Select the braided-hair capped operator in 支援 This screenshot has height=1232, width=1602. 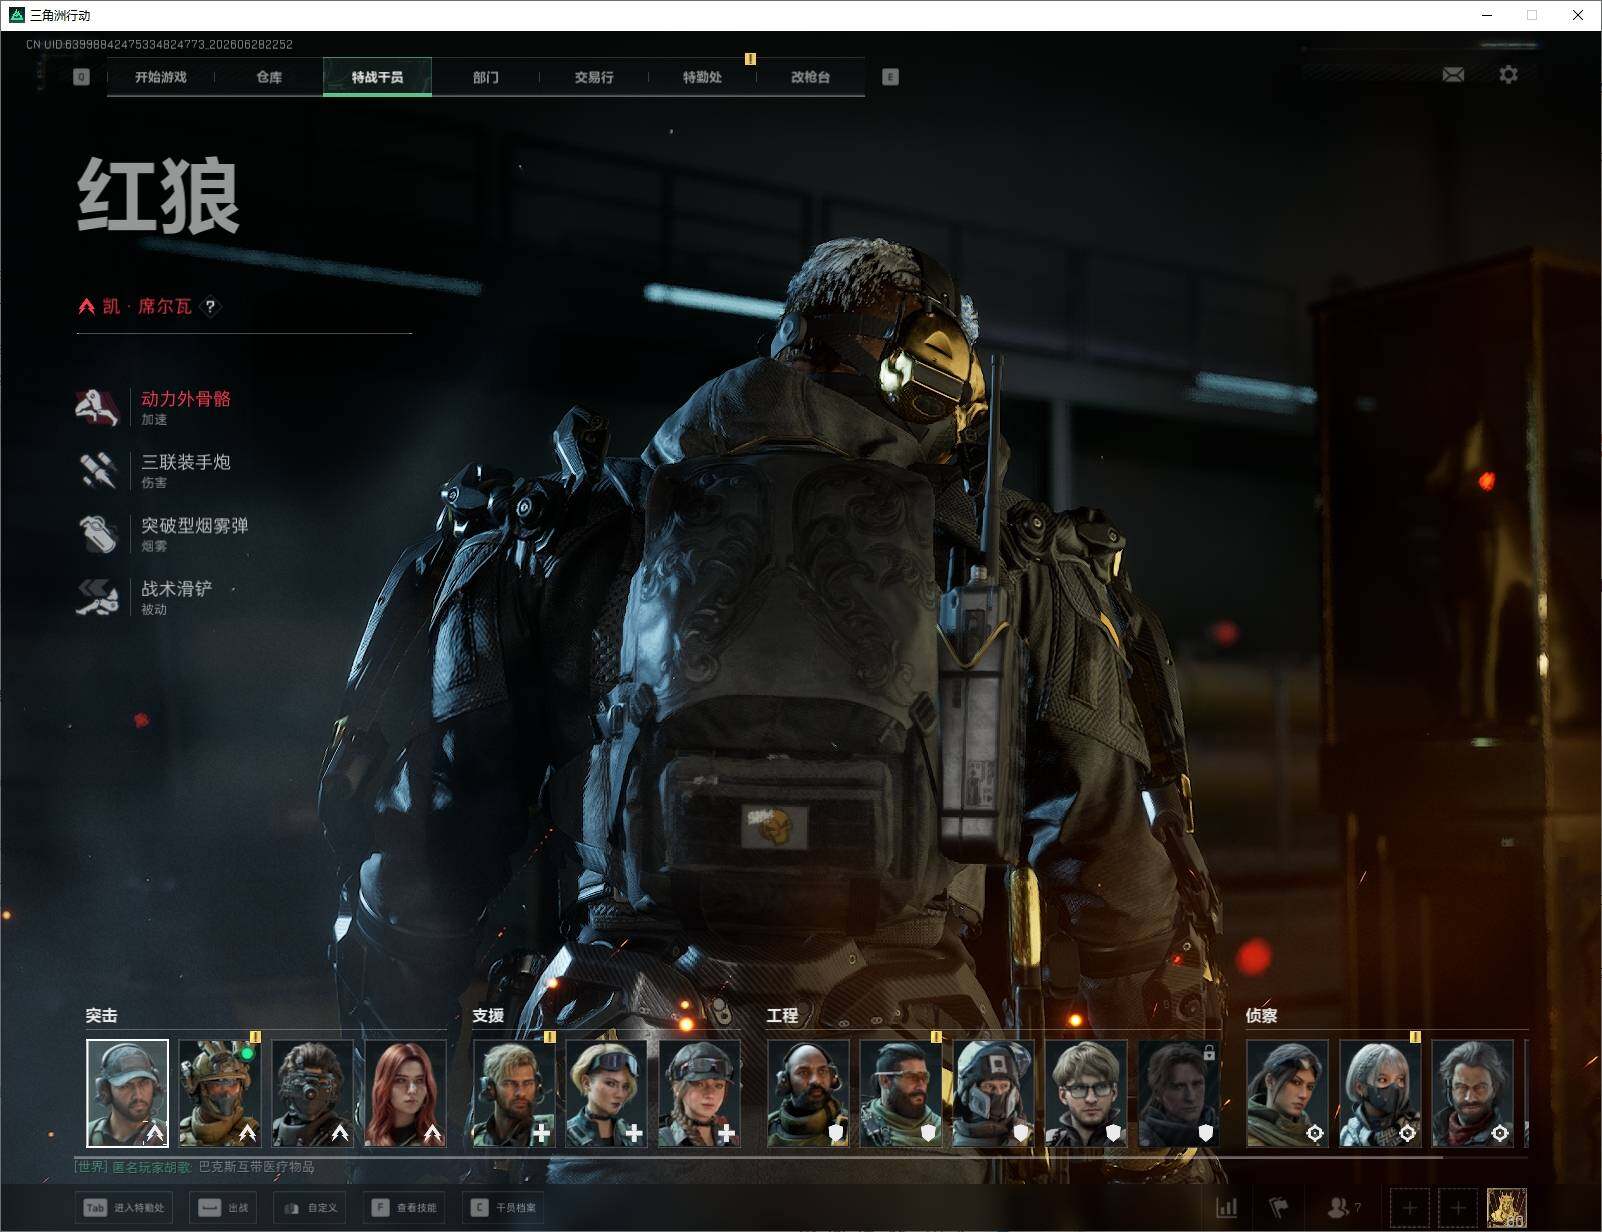pos(700,1093)
